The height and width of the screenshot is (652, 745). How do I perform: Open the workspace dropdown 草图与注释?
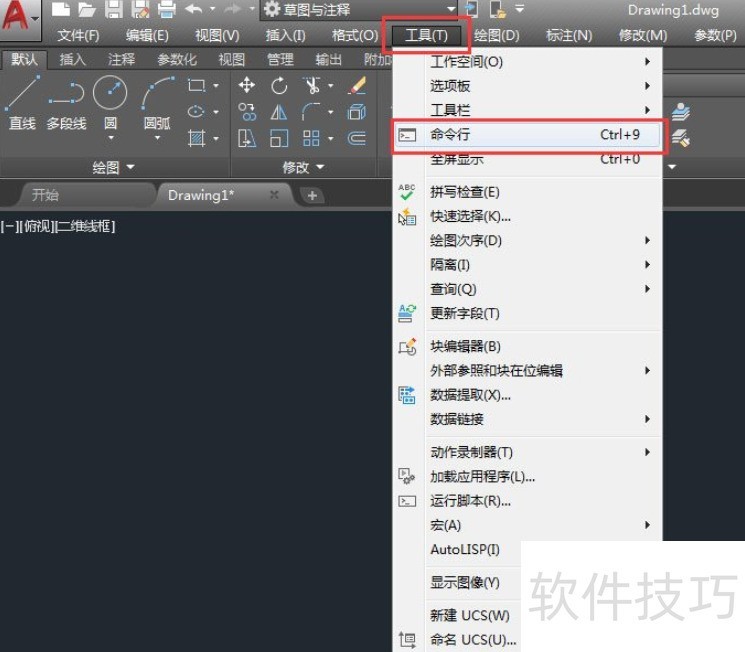[359, 10]
